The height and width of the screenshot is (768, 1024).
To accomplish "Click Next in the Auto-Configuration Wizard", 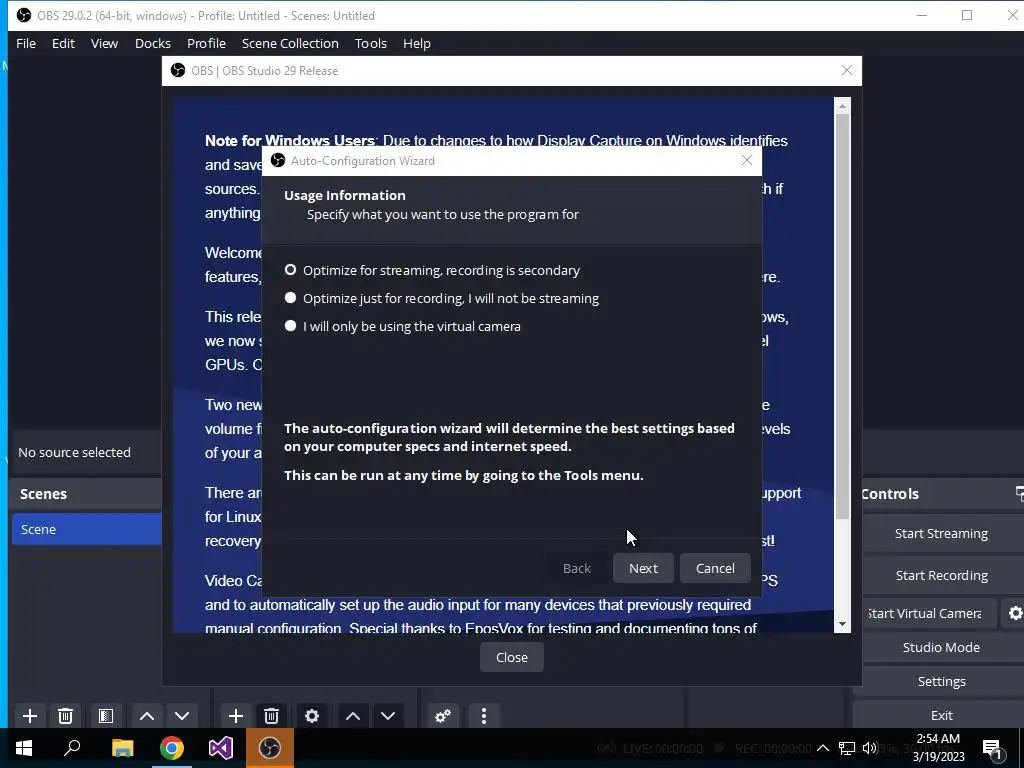I will tap(643, 568).
